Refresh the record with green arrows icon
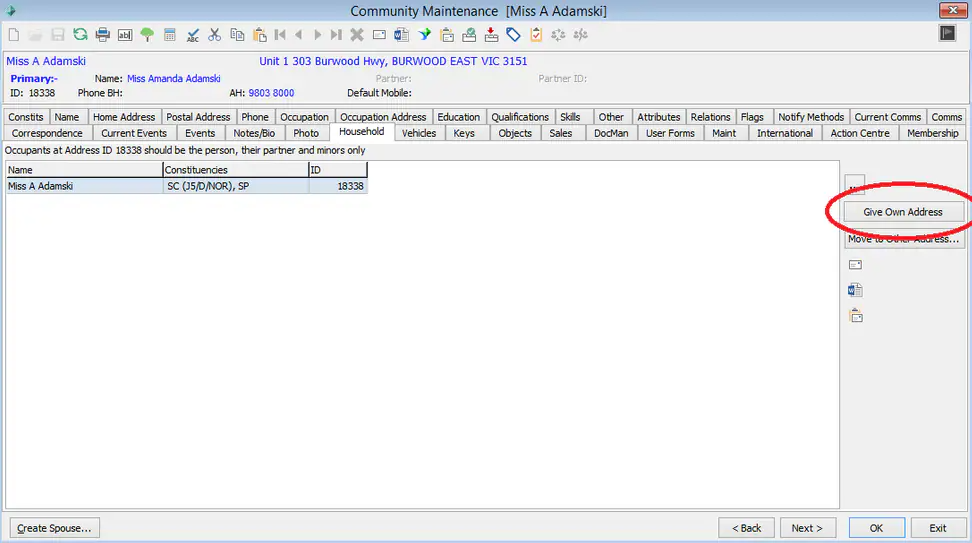Viewport: 972px width, 543px height. tap(80, 35)
